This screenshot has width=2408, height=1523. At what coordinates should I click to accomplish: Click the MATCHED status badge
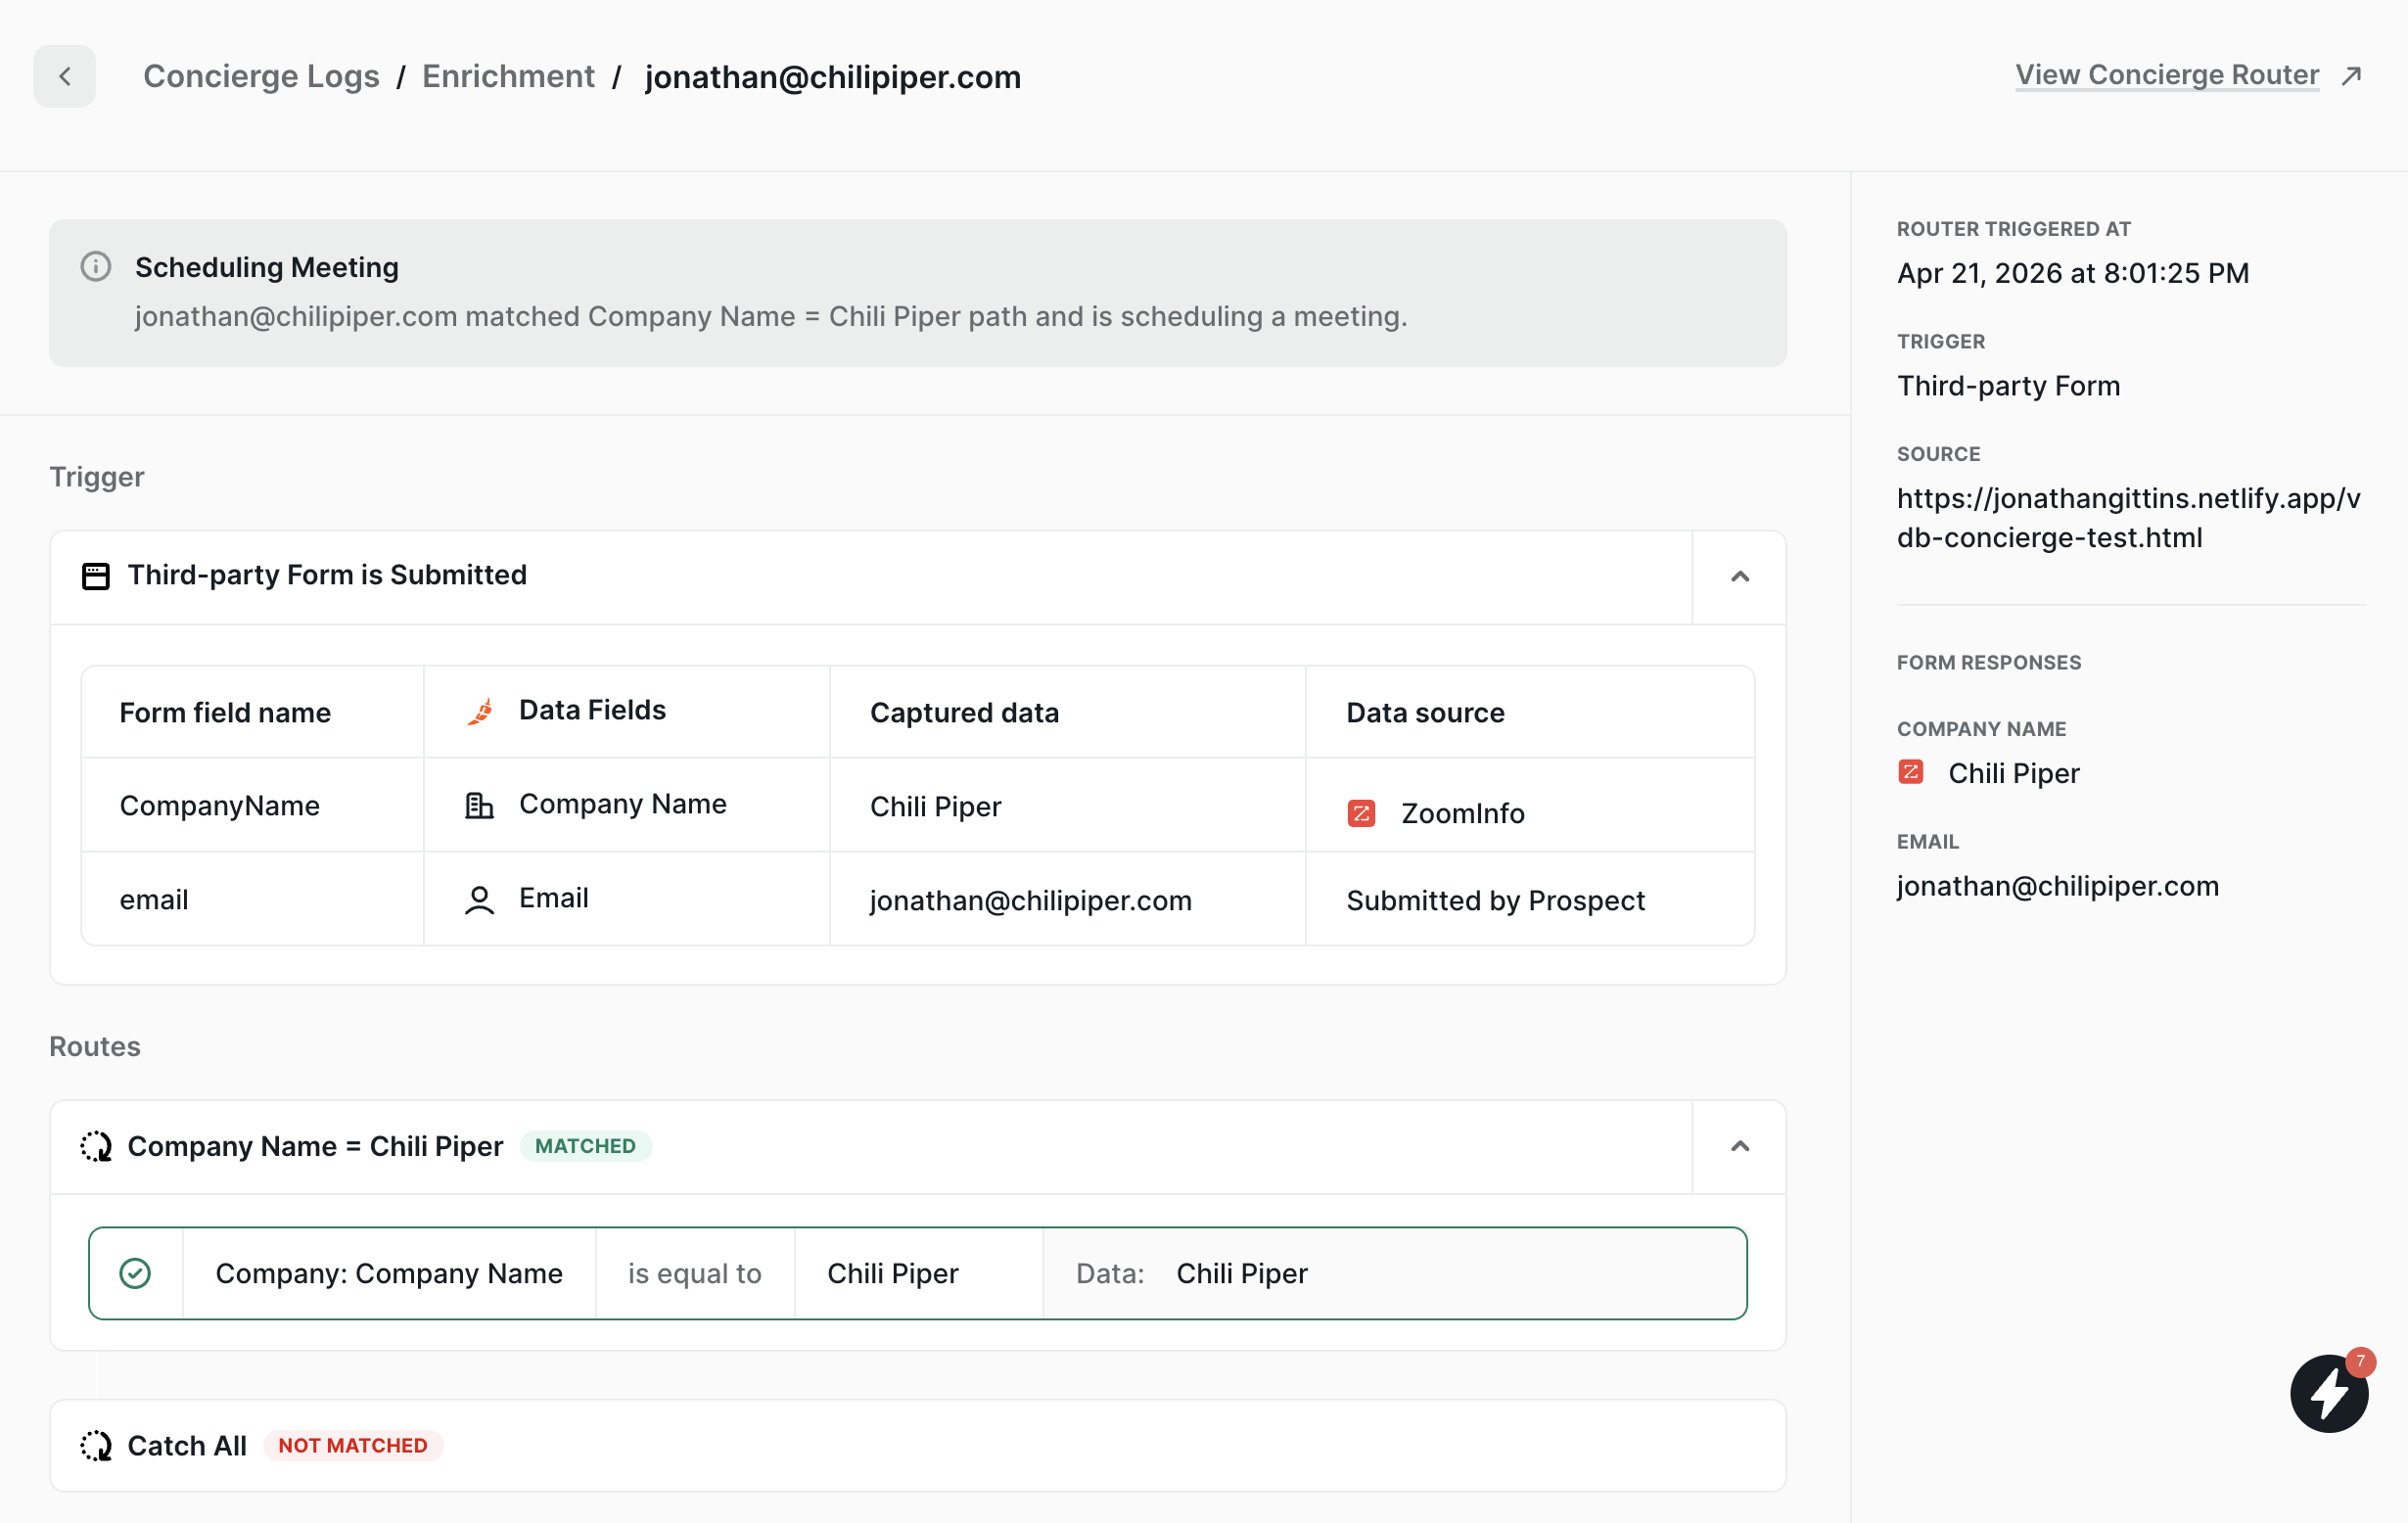tap(586, 1146)
